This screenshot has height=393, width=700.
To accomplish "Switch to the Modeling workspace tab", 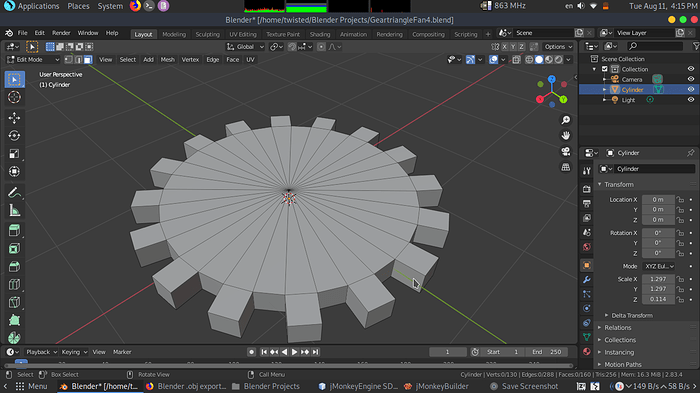I will [174, 34].
